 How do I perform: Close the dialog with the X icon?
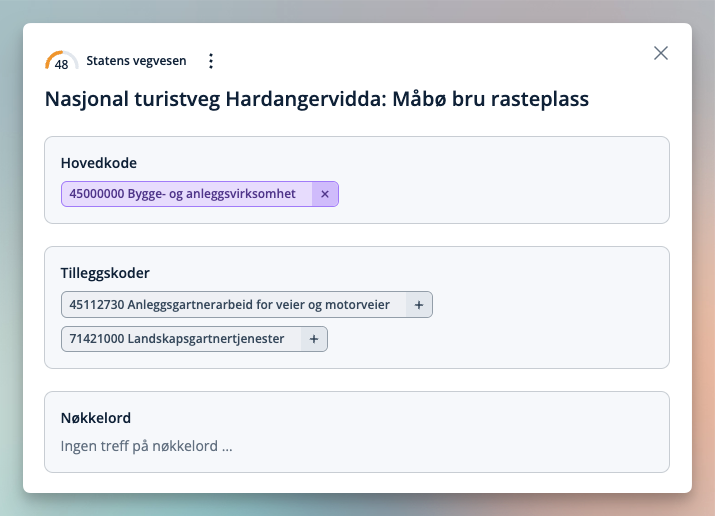(x=661, y=53)
